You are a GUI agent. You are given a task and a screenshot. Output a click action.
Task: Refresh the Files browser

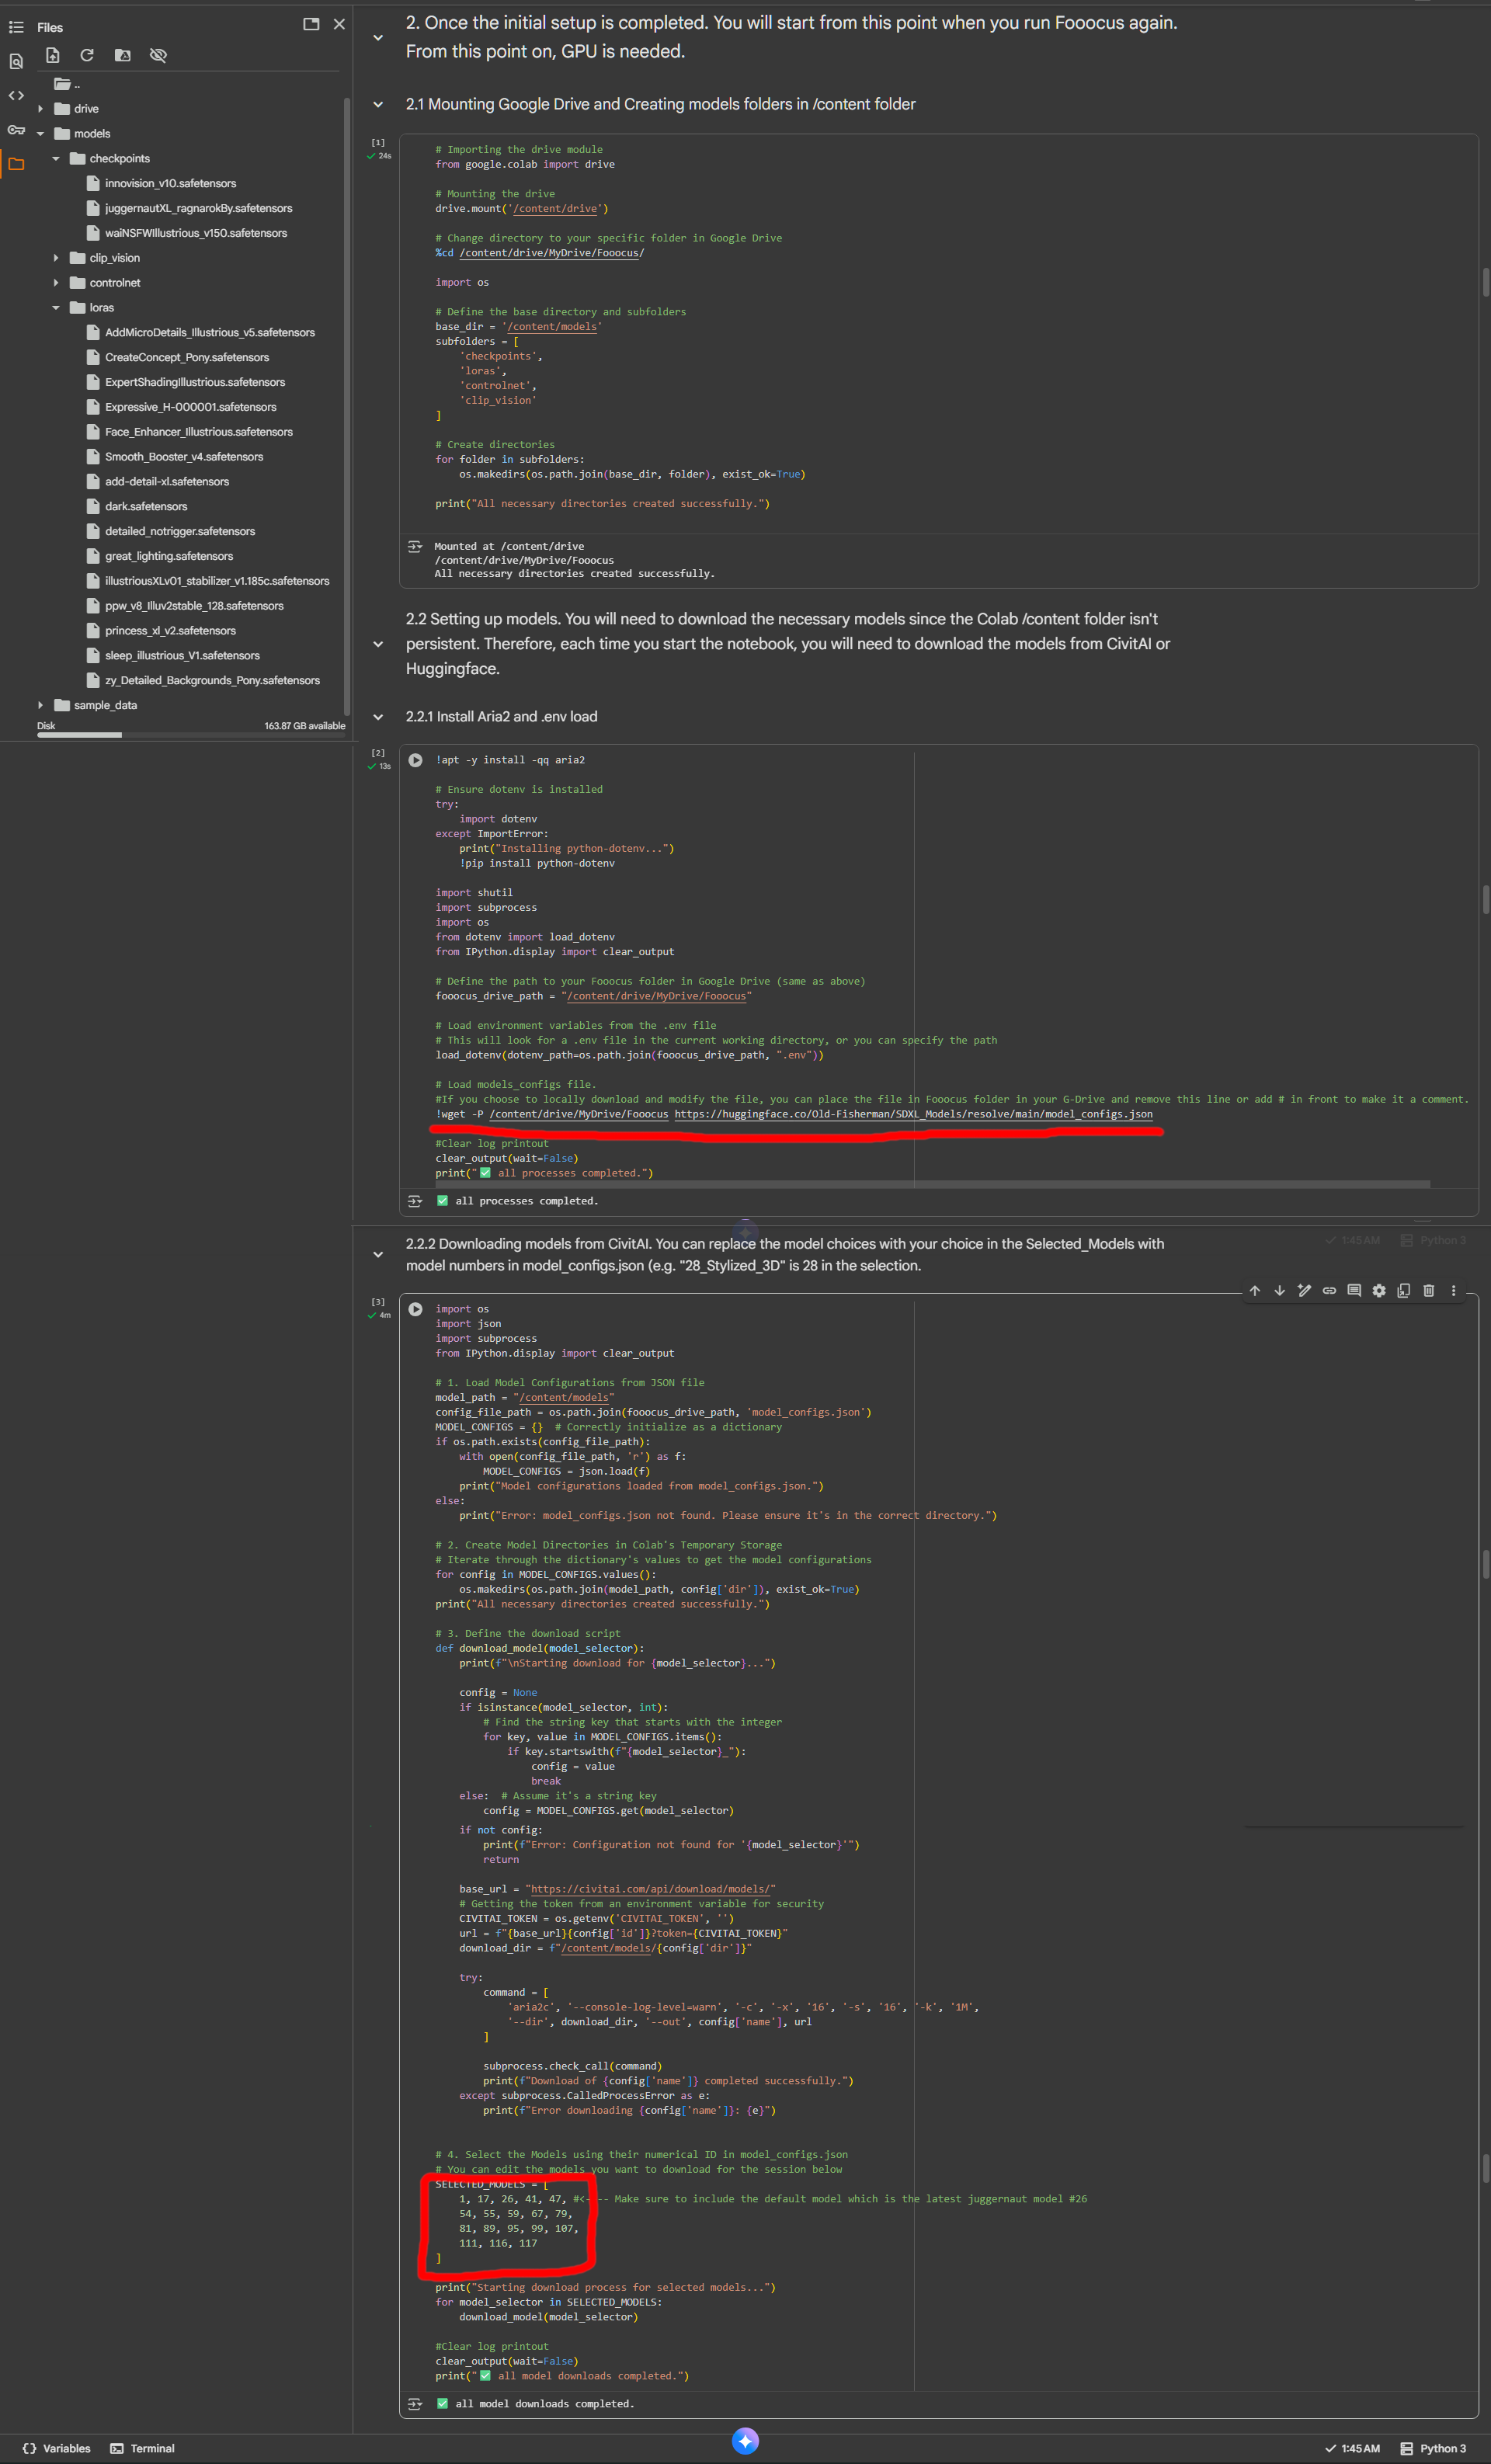pyautogui.click(x=87, y=55)
